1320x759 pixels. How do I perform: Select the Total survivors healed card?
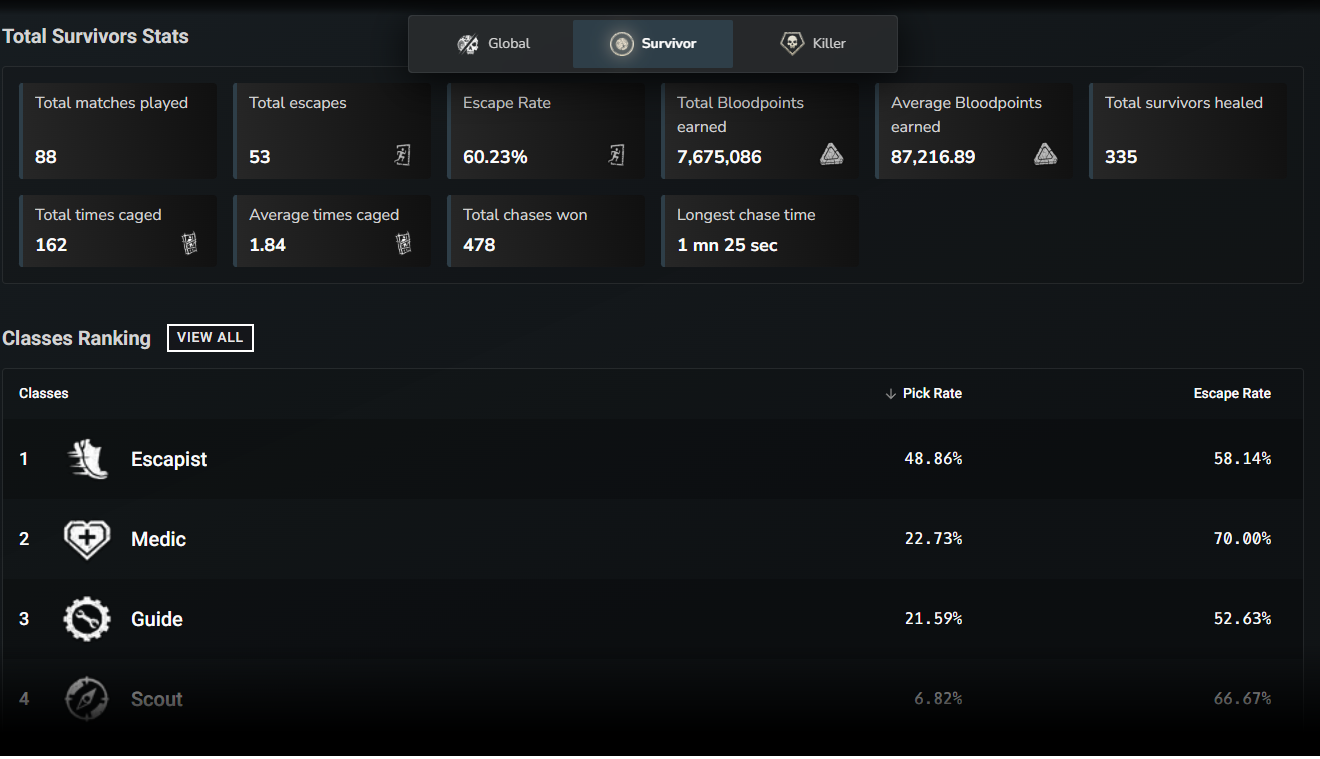click(1188, 131)
